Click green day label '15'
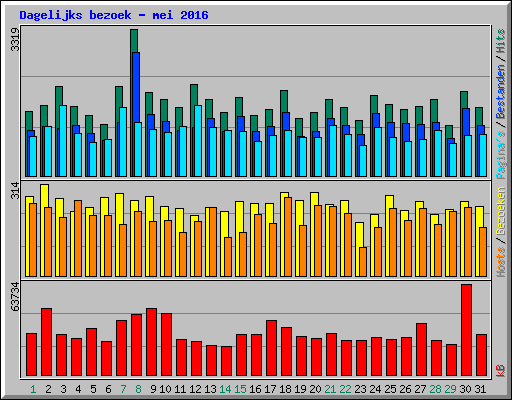Screen dimensions: 512x400 tap(240, 389)
